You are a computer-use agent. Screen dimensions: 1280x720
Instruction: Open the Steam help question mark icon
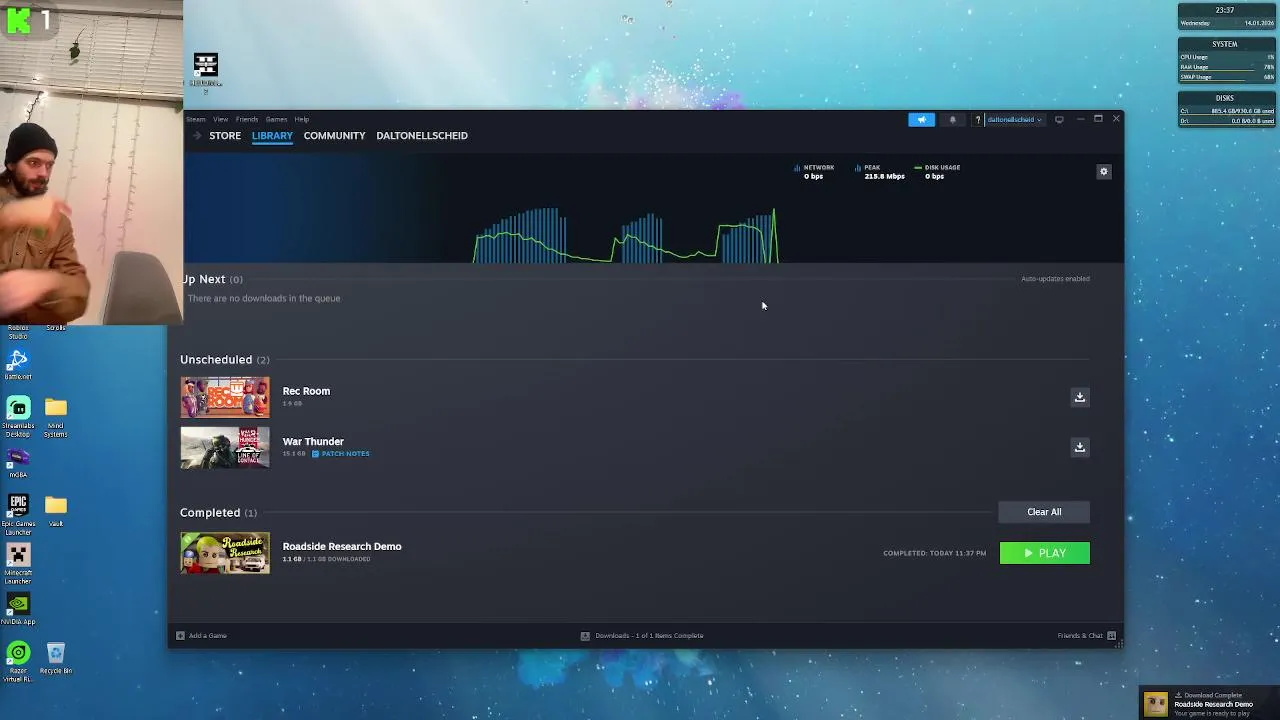point(978,120)
